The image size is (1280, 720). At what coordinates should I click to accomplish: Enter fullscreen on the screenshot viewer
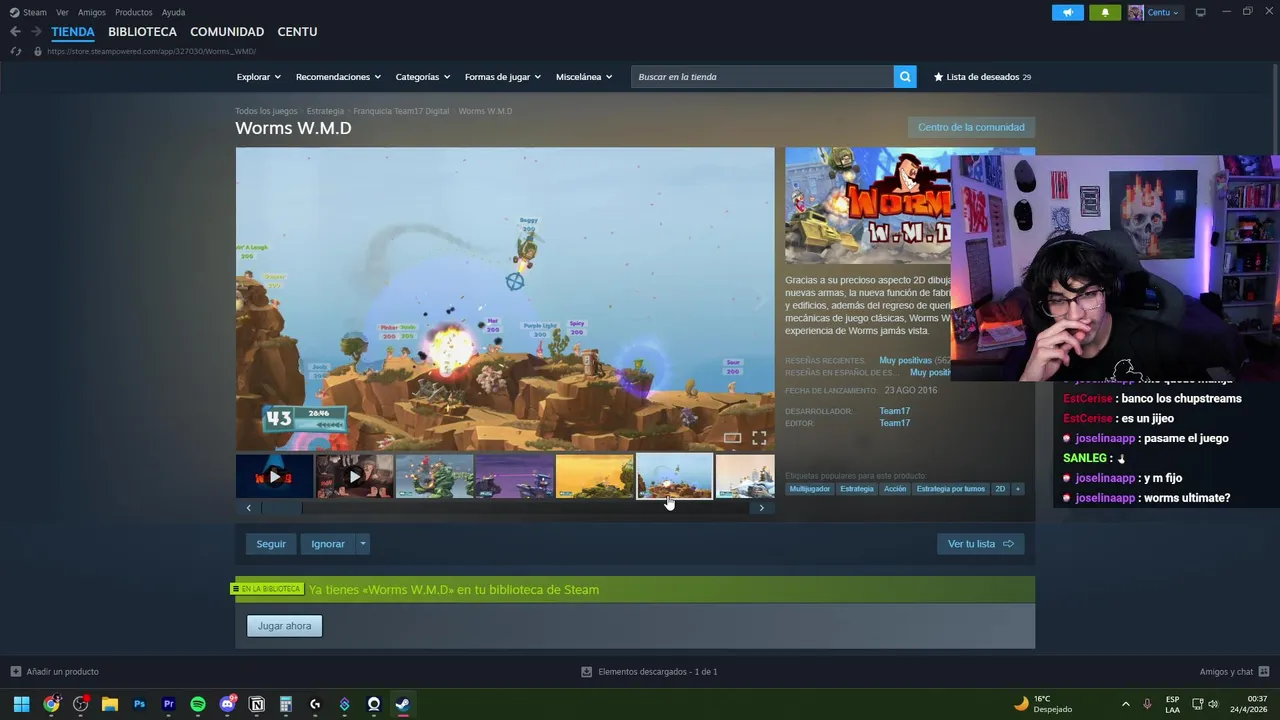click(759, 438)
